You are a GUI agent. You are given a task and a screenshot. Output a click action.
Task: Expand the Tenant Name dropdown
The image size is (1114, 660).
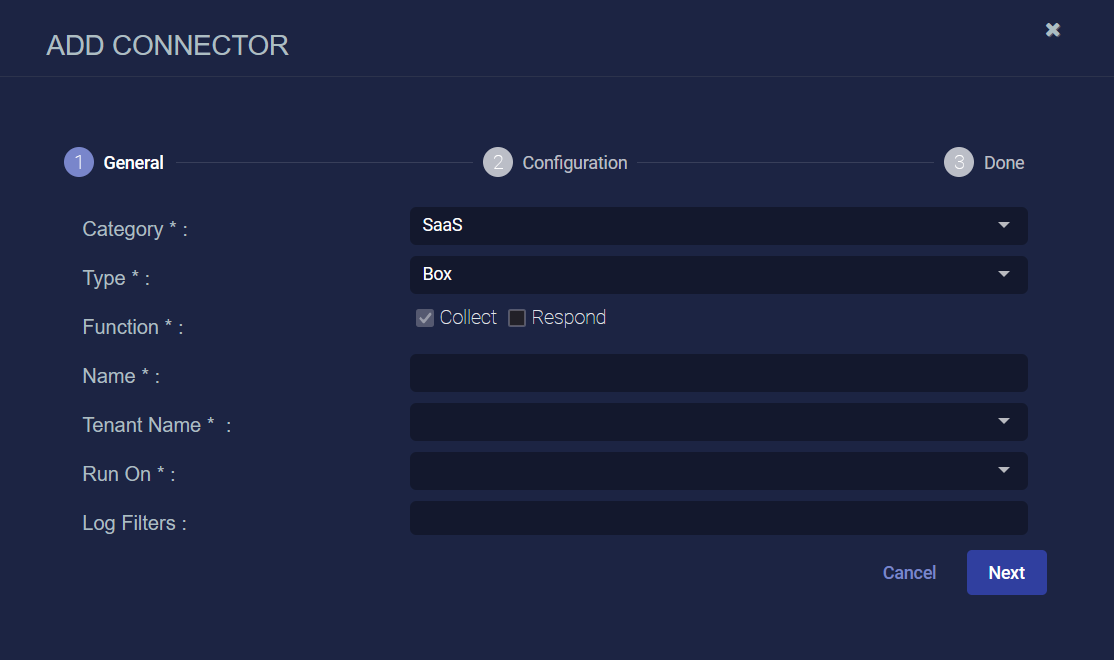[x=718, y=422]
